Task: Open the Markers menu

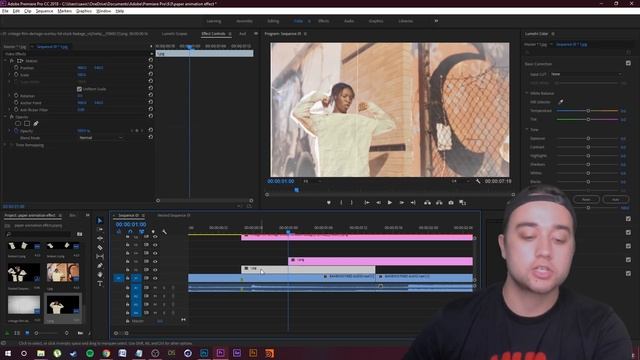Action: (x=64, y=11)
